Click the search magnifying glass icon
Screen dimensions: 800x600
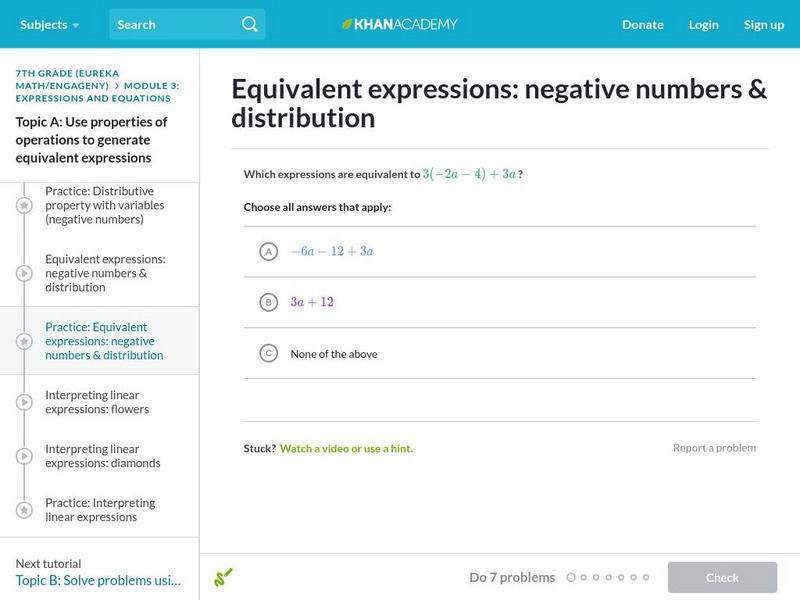[x=250, y=24]
